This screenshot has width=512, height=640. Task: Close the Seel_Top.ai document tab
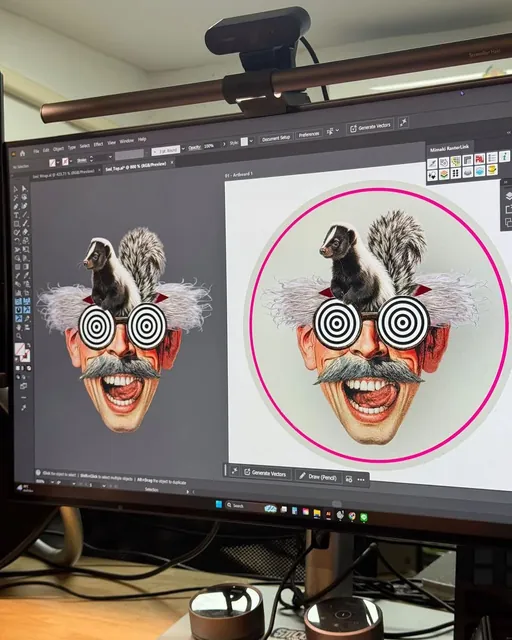click(x=171, y=163)
